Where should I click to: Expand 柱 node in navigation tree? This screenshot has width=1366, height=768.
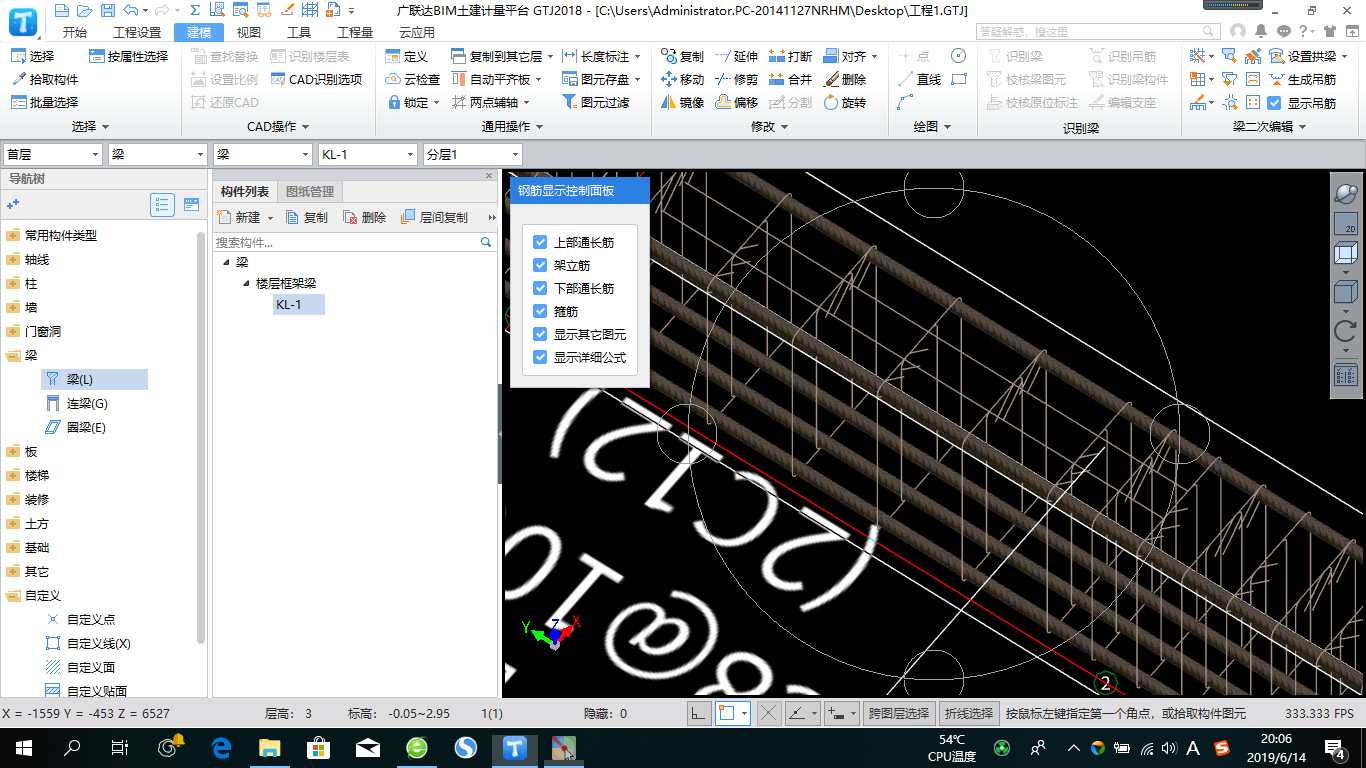[x=12, y=284]
